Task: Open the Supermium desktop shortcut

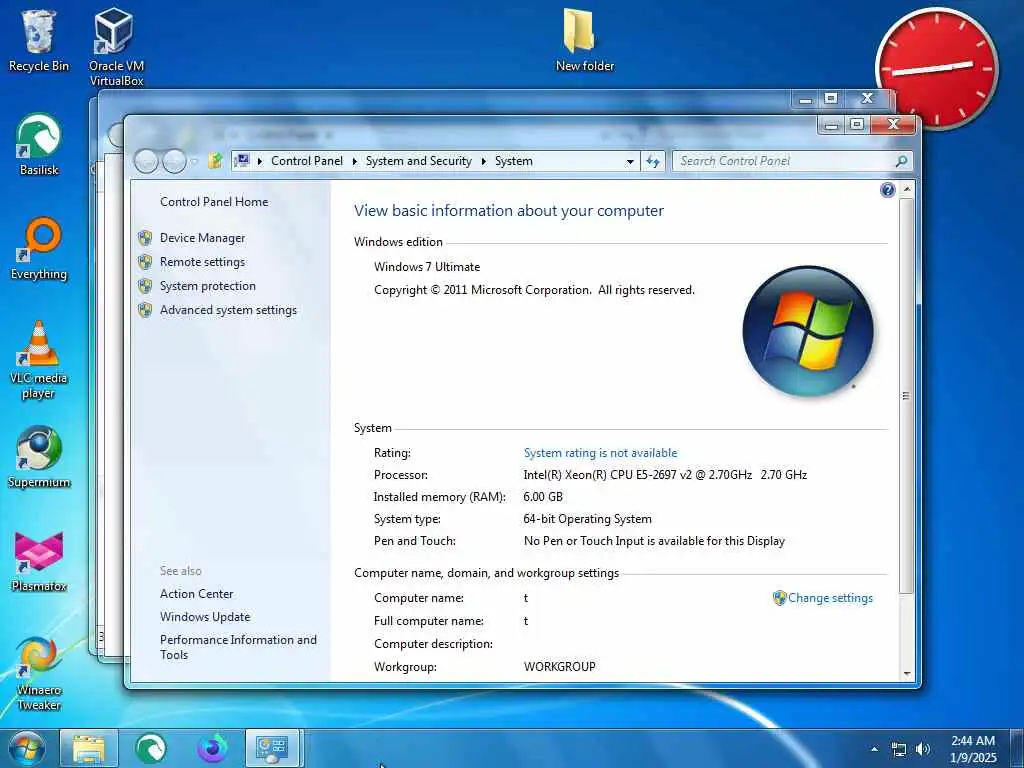Action: pyautogui.click(x=39, y=457)
